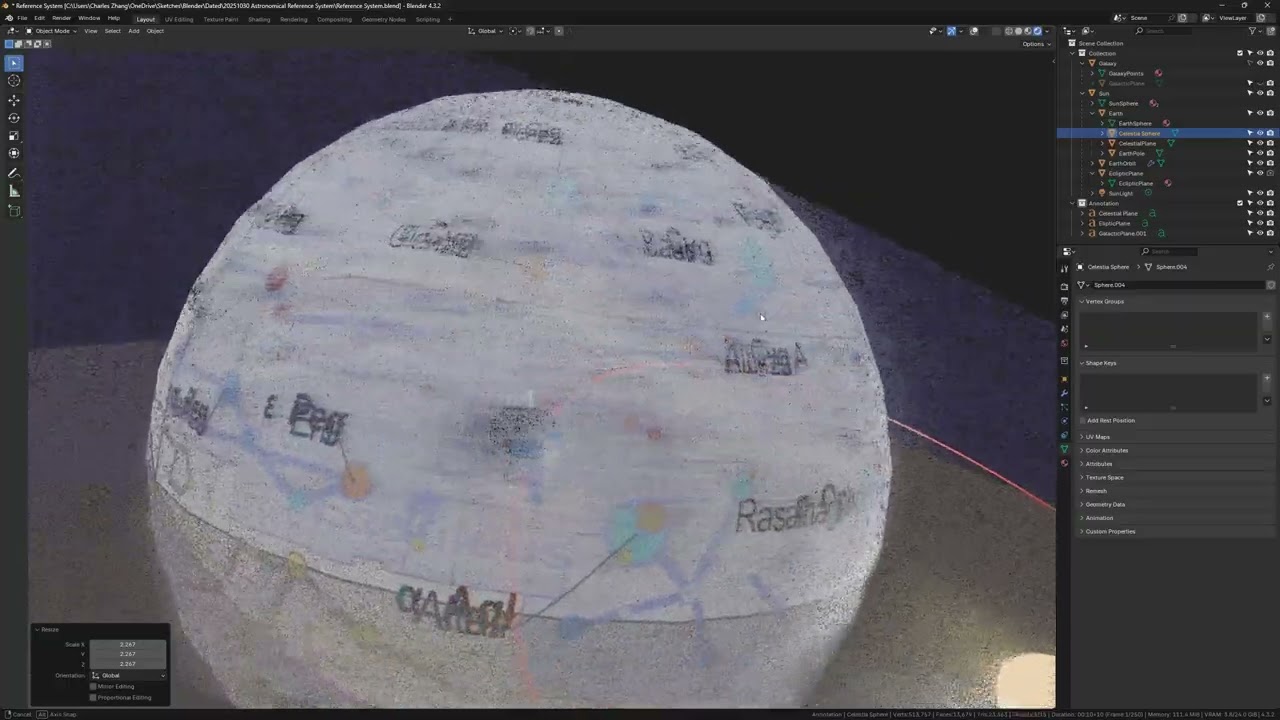Switch to rendered viewport shading
The height and width of the screenshot is (720, 1280).
pyautogui.click(x=1037, y=31)
